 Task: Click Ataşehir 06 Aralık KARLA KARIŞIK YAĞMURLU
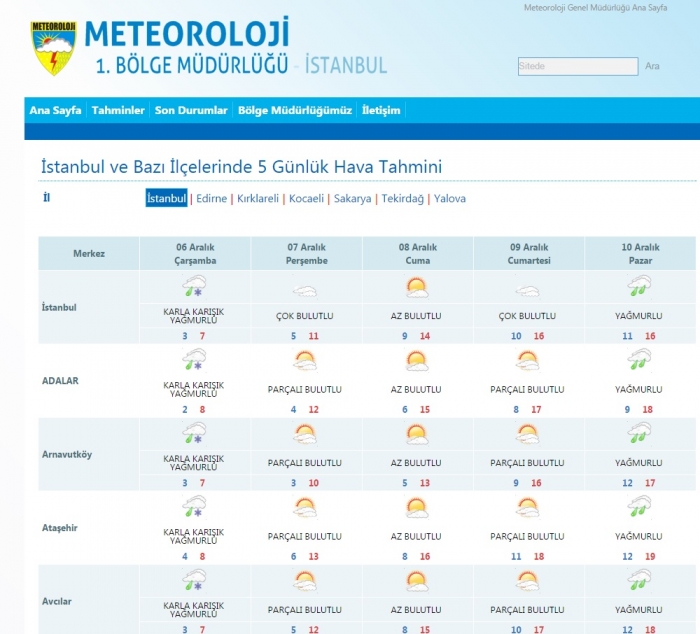(x=194, y=536)
